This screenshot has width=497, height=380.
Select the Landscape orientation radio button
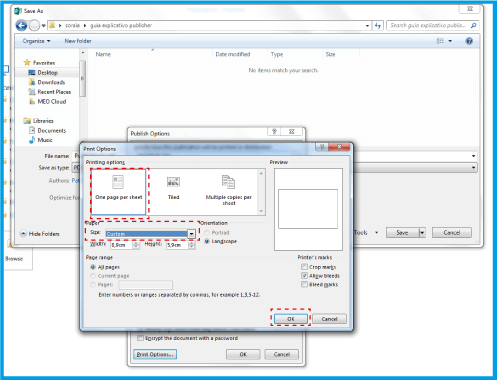pyautogui.click(x=207, y=241)
